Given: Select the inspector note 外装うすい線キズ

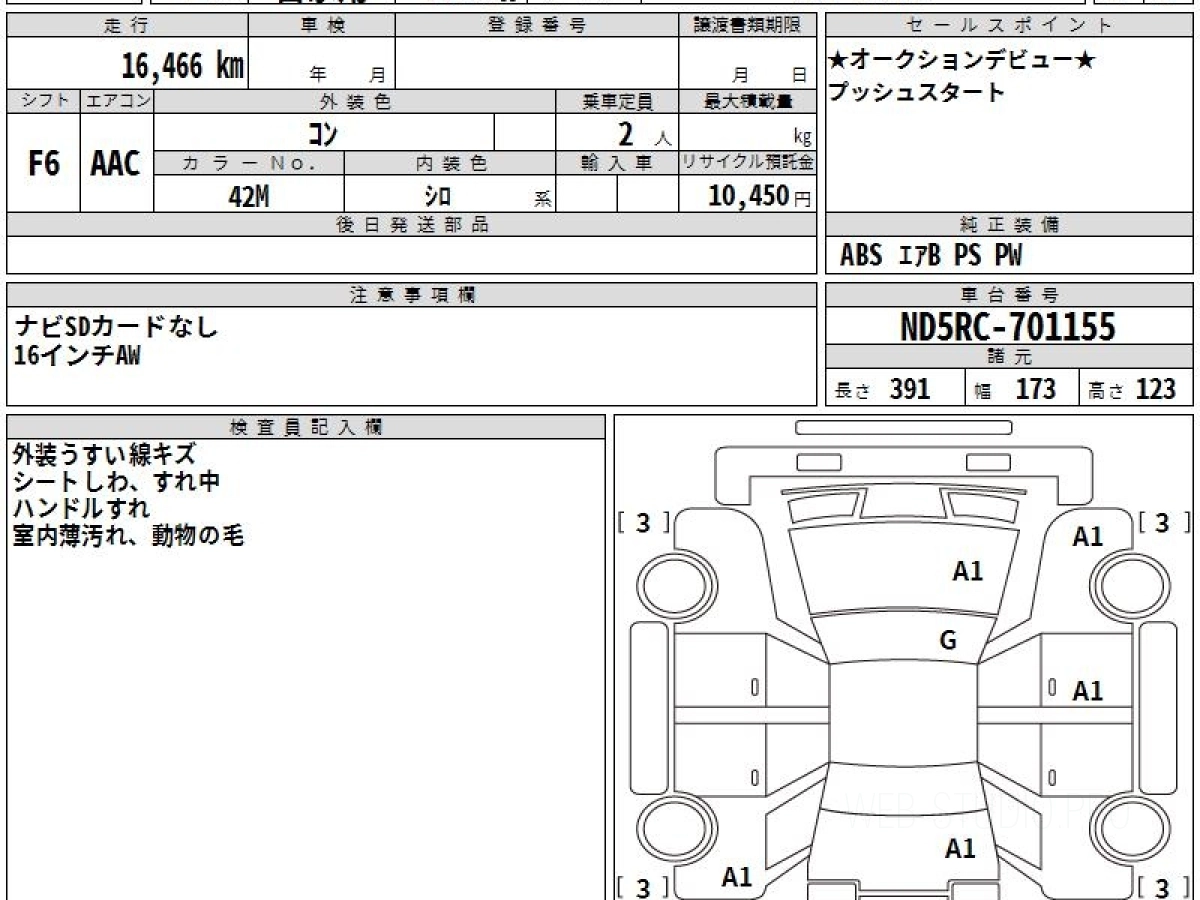Looking at the screenshot, I should (x=105, y=455).
